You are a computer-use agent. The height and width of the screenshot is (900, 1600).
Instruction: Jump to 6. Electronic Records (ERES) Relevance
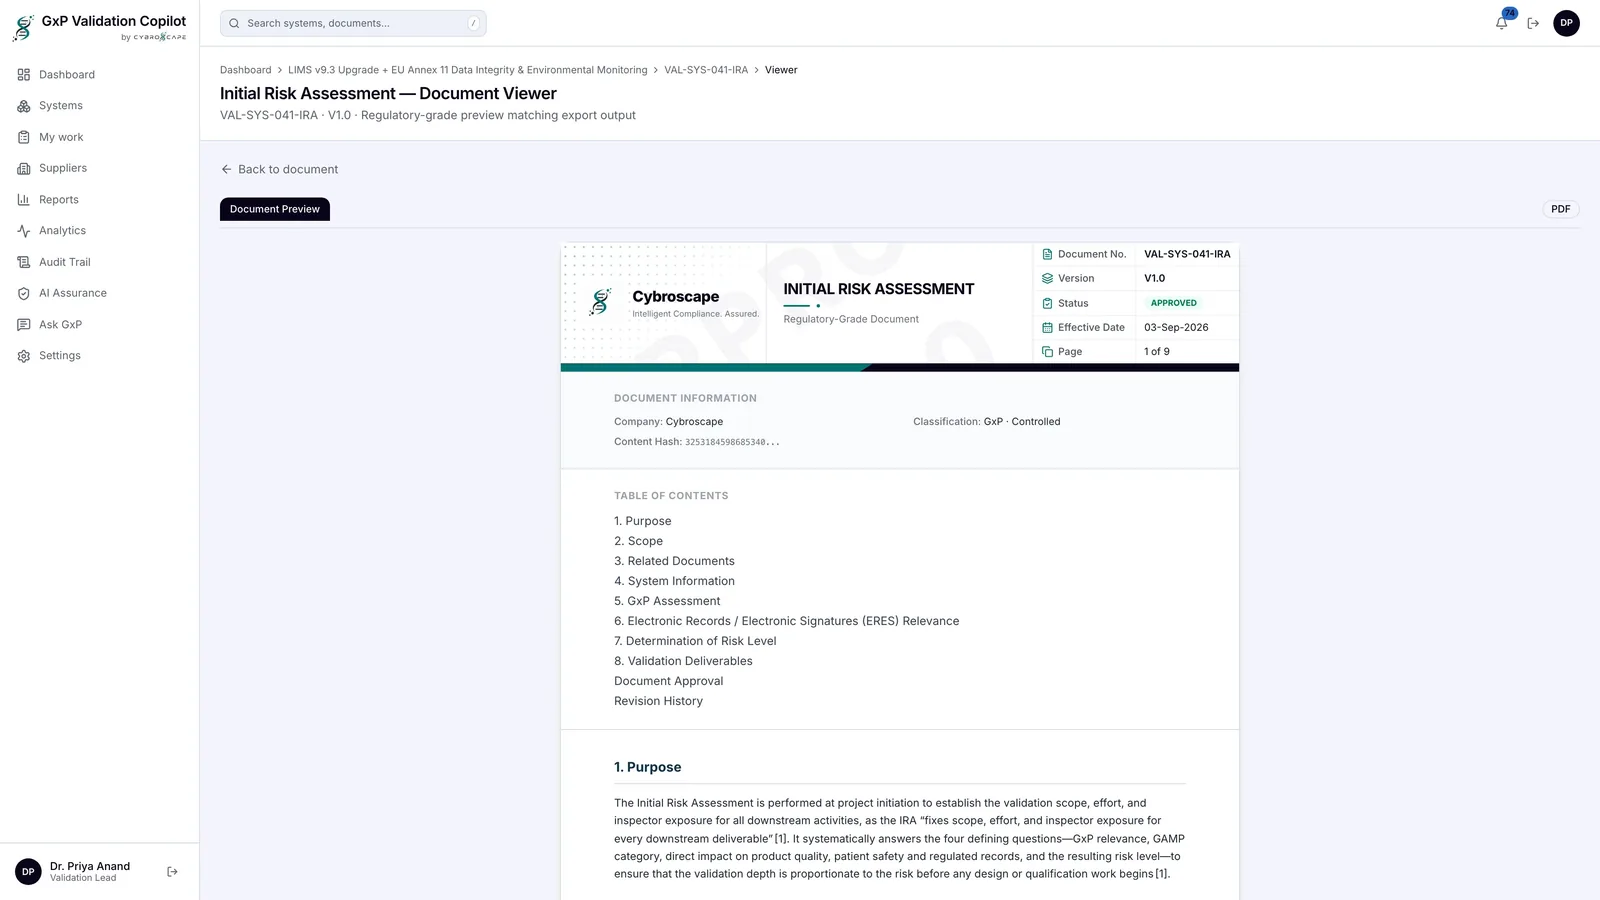[x=787, y=621]
